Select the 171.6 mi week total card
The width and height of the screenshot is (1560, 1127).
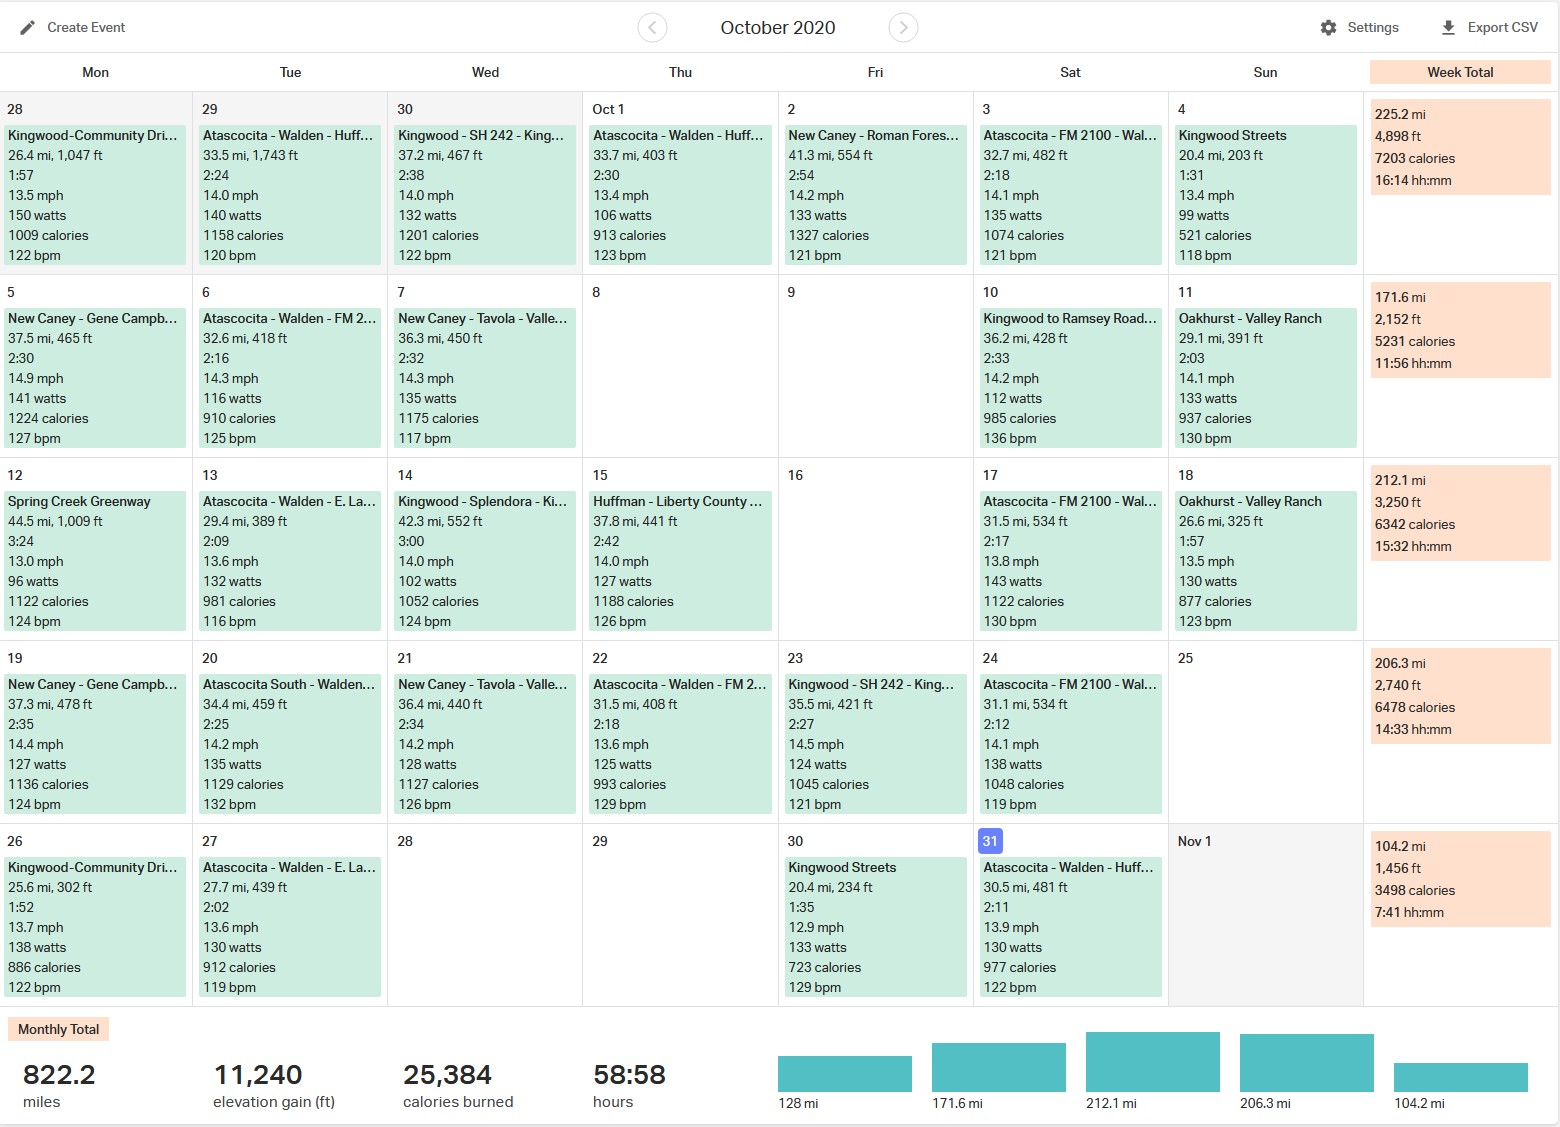click(x=1460, y=330)
